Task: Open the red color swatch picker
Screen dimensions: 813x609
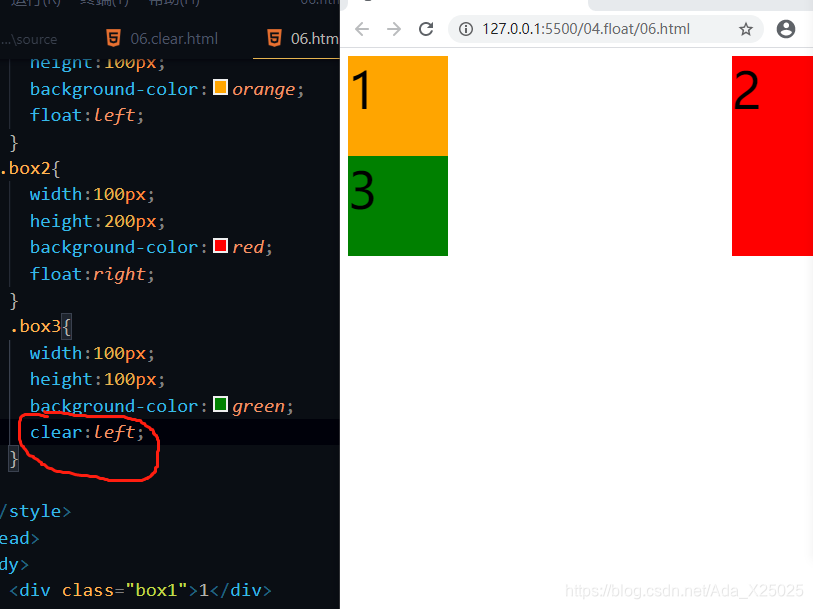Action: (x=220, y=246)
